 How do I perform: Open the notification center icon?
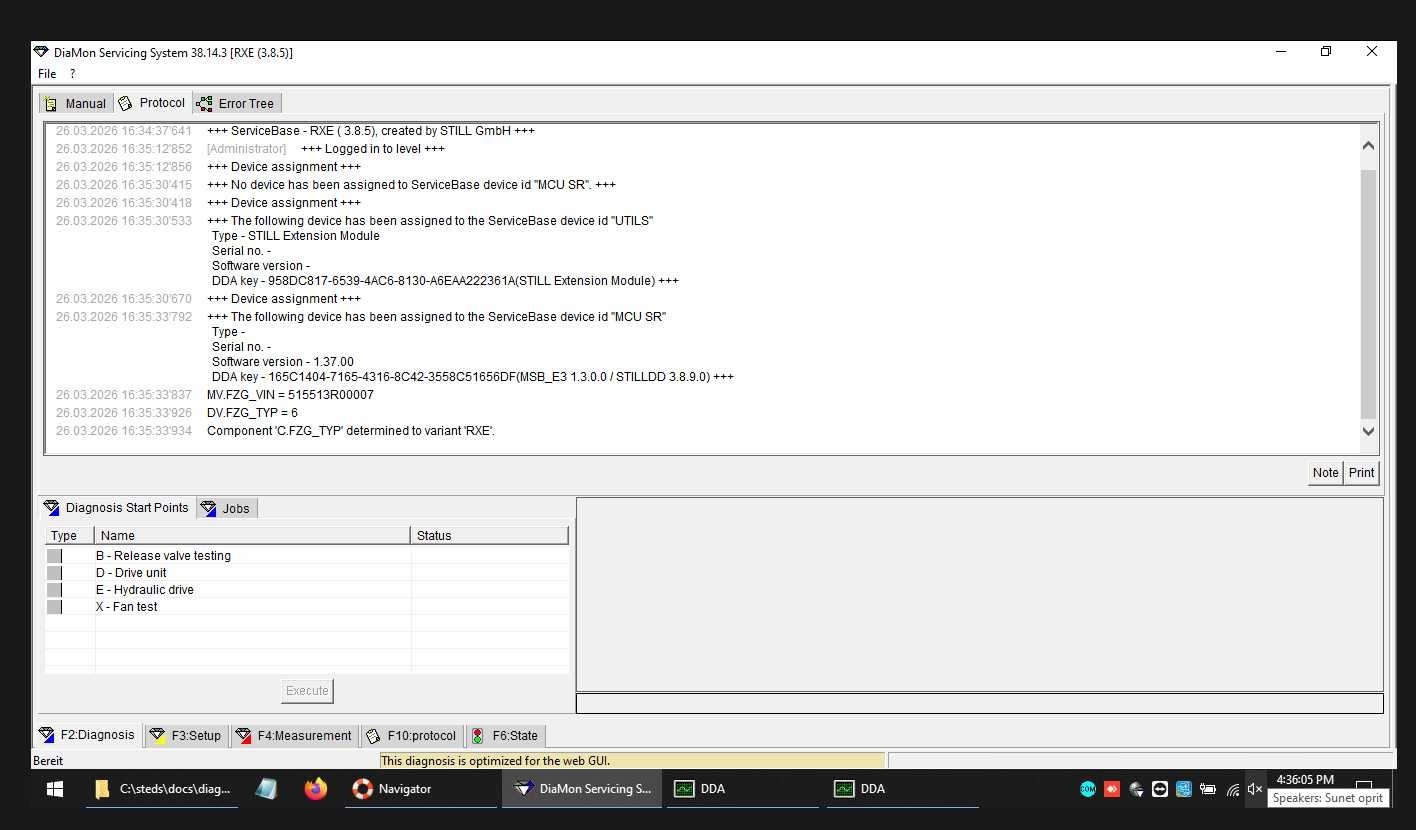click(1363, 784)
